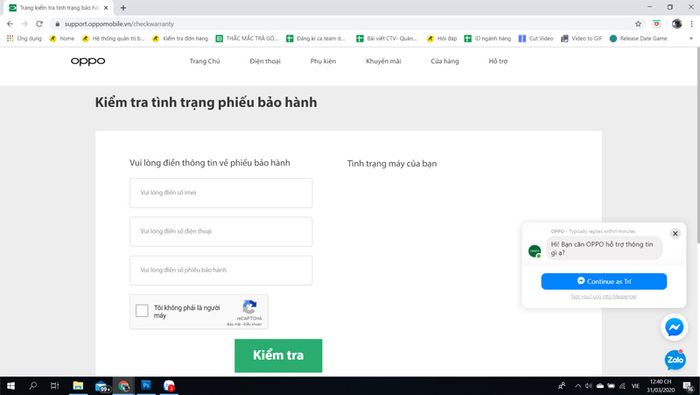Click the red shield extension icon
The image size is (700, 395).
tap(657, 24)
